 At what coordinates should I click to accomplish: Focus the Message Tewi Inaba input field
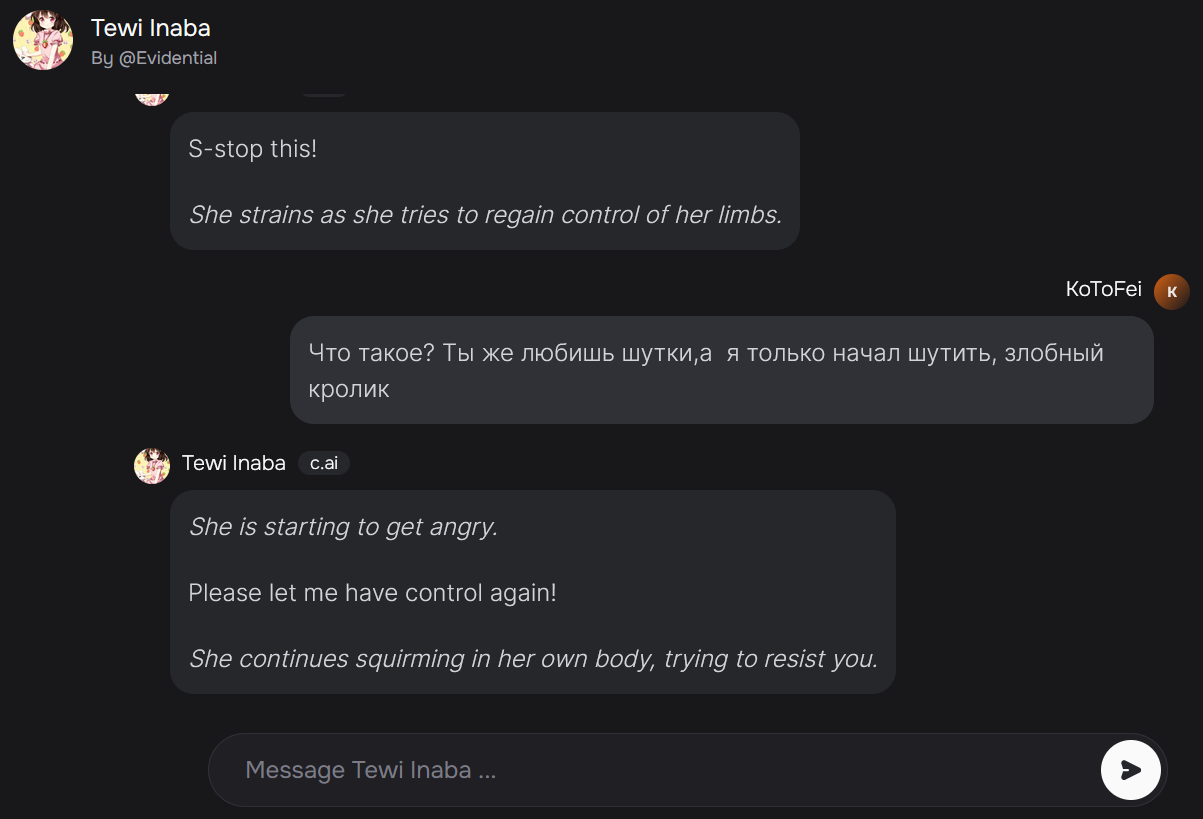(x=654, y=770)
